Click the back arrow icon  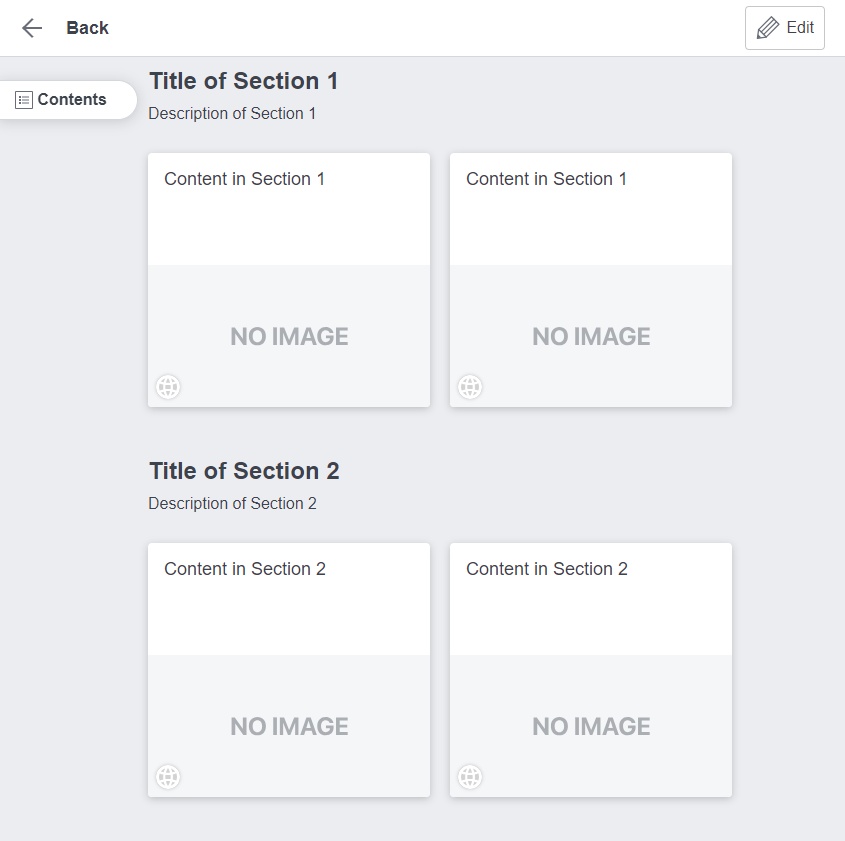32,28
